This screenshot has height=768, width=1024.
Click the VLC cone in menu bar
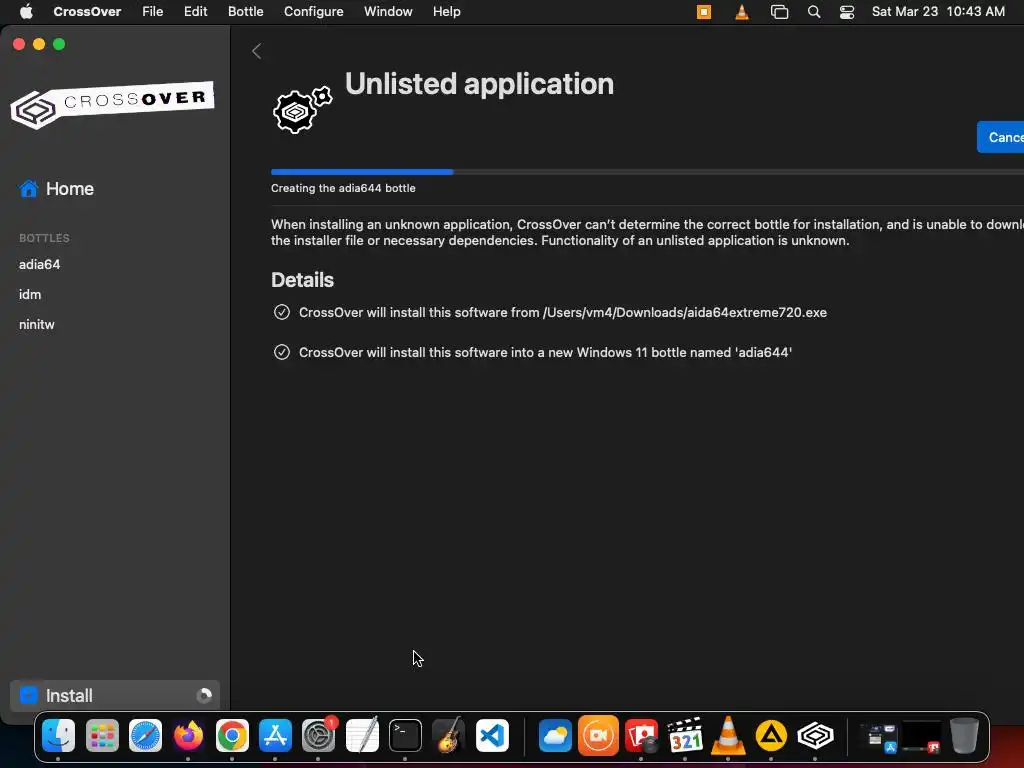click(x=742, y=12)
